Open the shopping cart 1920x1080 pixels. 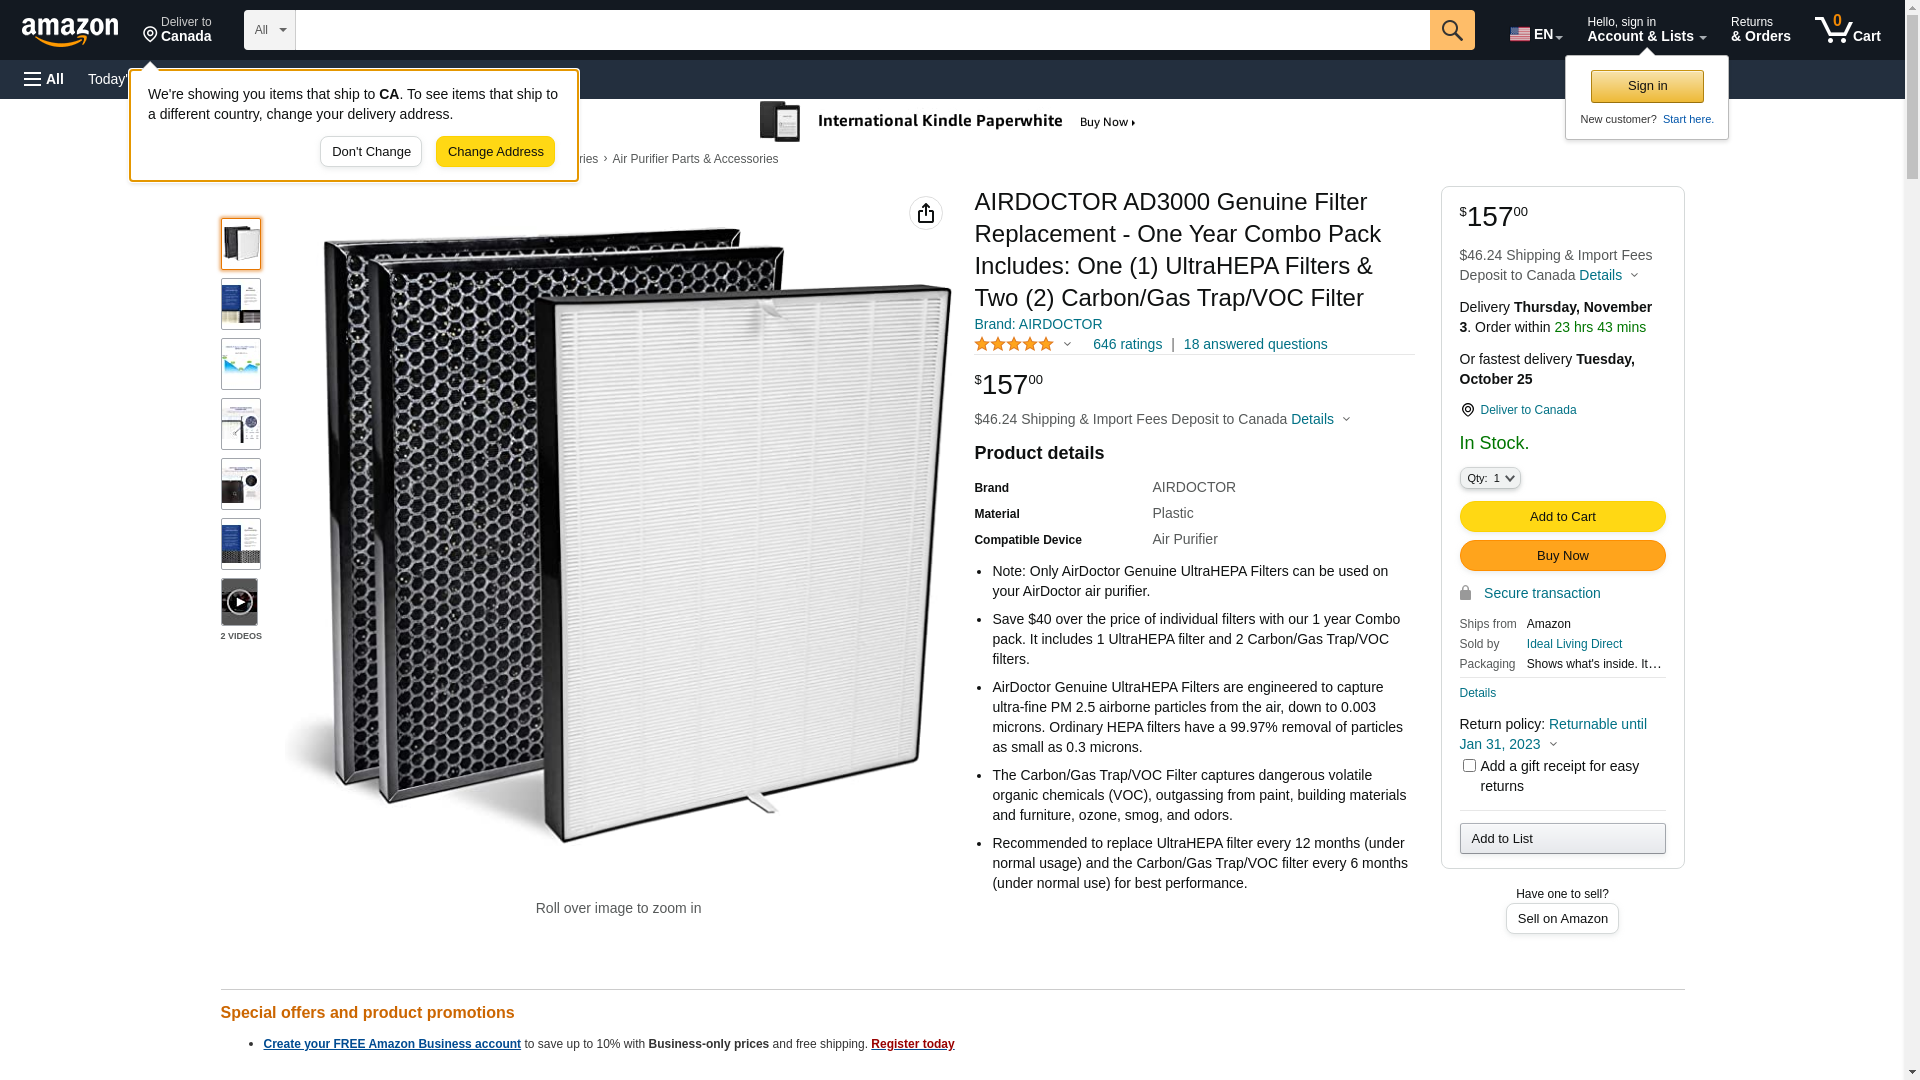pos(1847,30)
